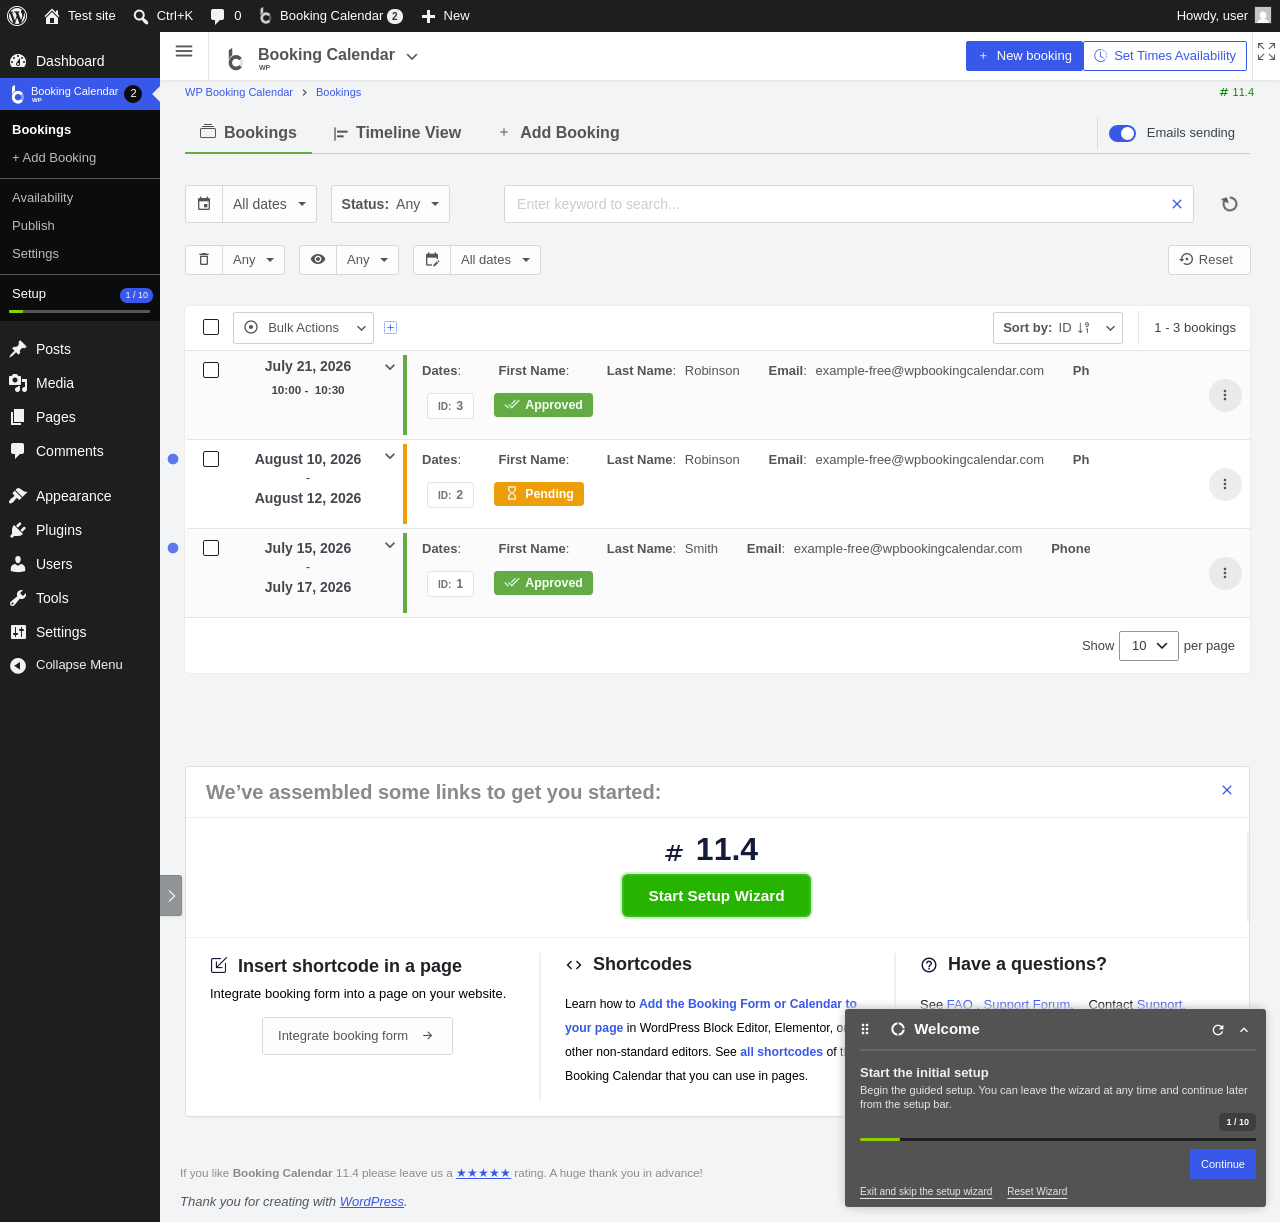Click the drag handle on Welcome panel
Image resolution: width=1280 pixels, height=1222 pixels.
[865, 1029]
